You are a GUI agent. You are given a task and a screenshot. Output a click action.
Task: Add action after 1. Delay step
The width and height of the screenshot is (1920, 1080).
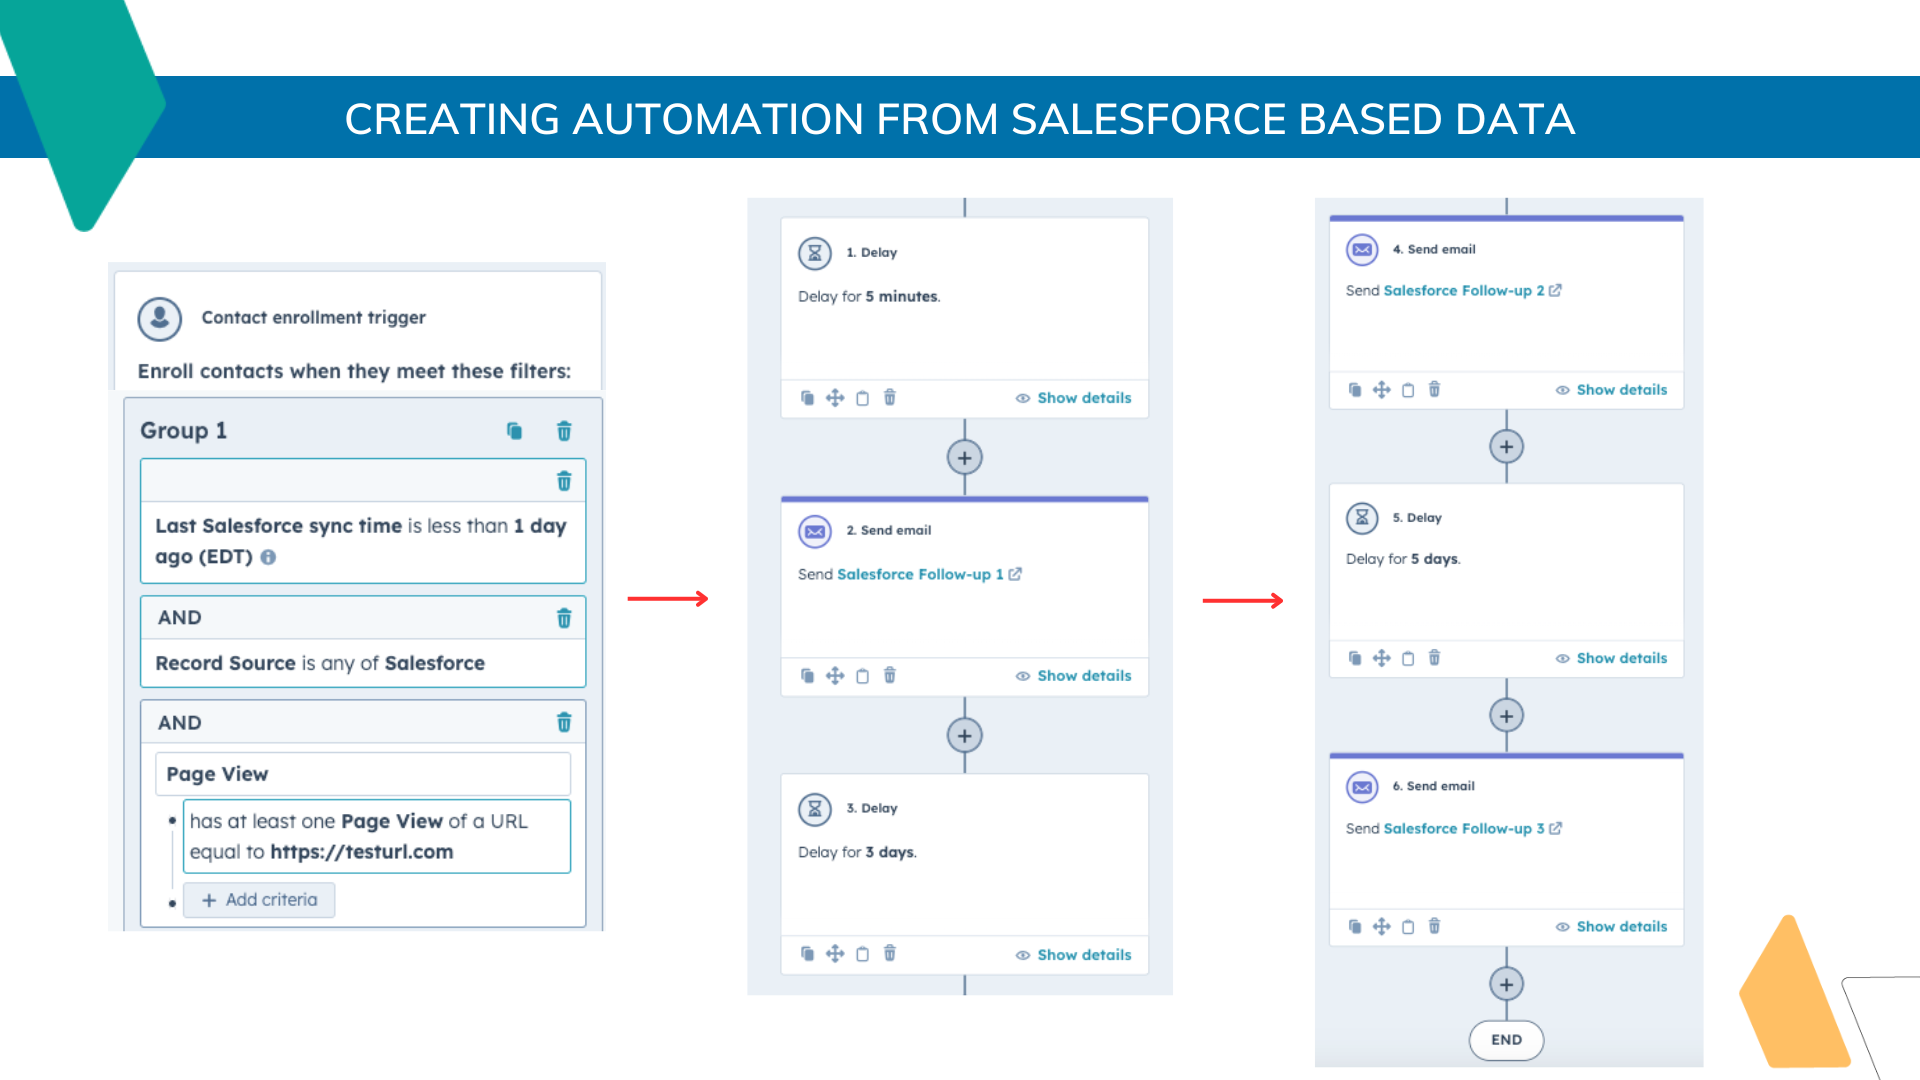pyautogui.click(x=964, y=458)
